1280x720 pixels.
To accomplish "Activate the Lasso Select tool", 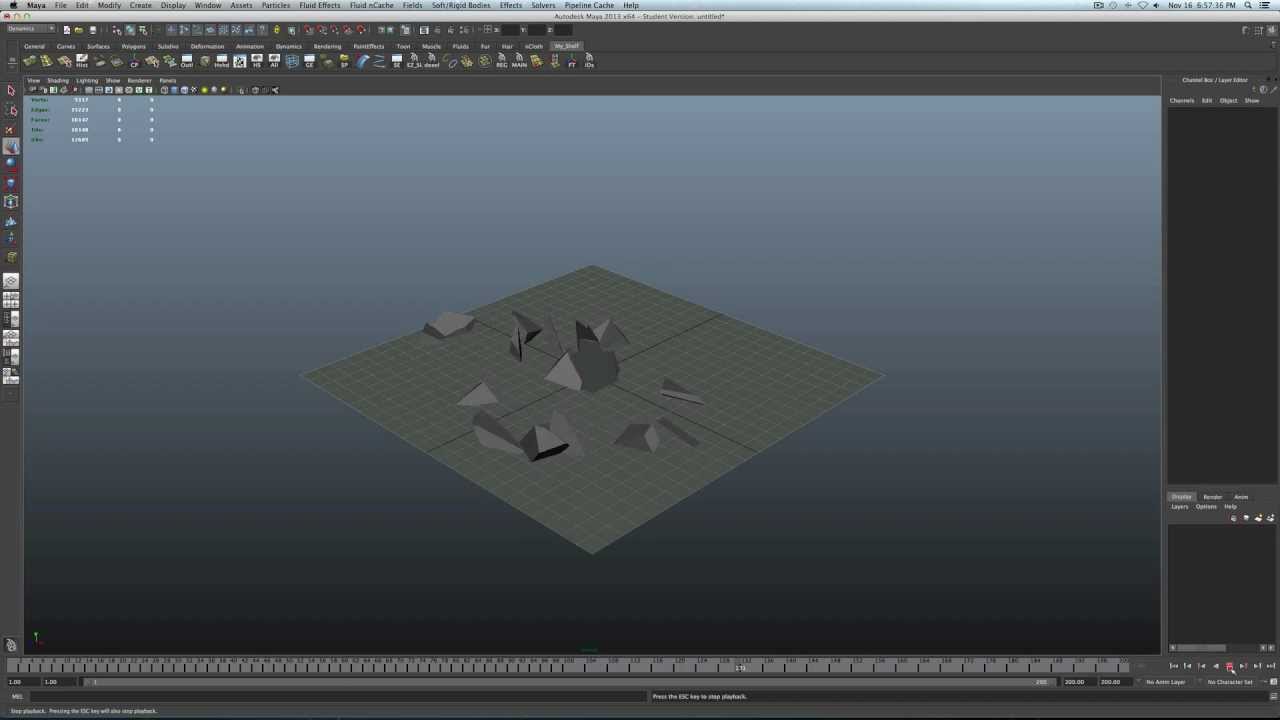I will (x=11, y=110).
